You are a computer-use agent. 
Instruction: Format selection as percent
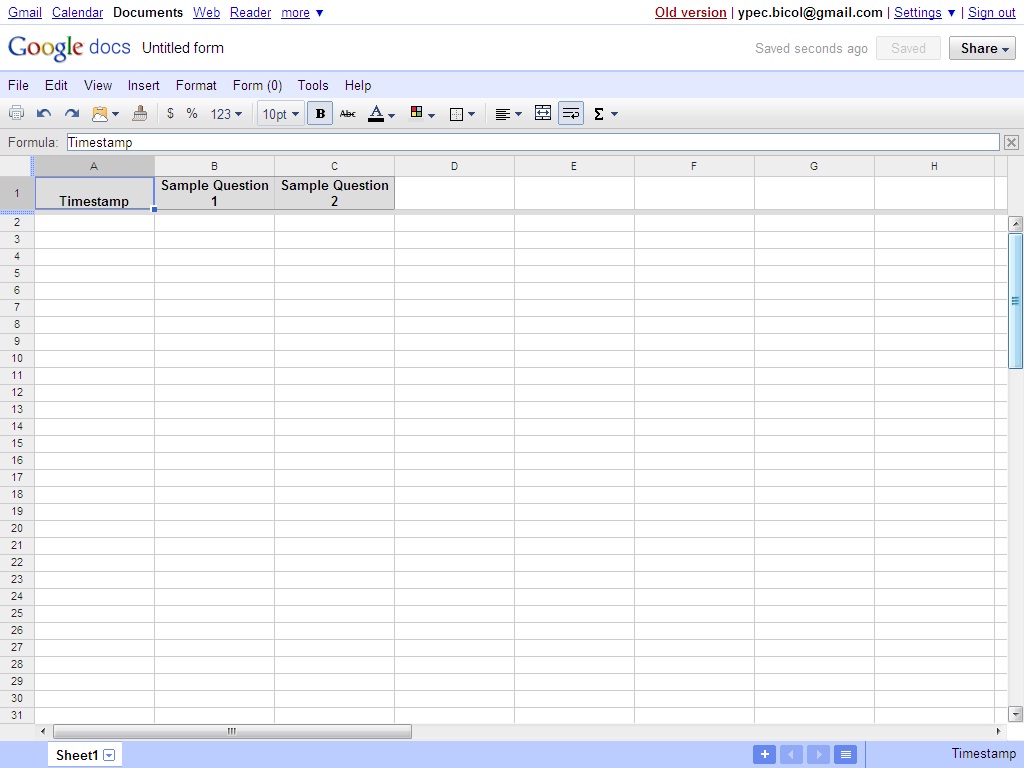191,113
